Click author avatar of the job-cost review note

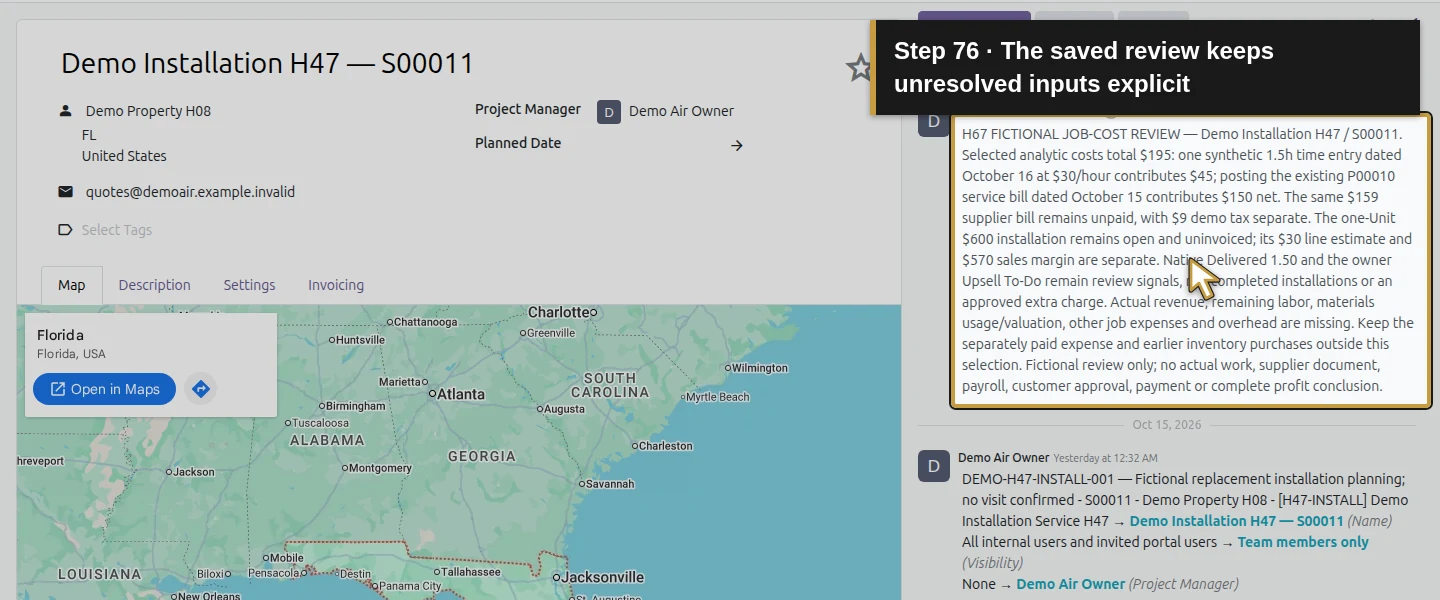(x=934, y=122)
